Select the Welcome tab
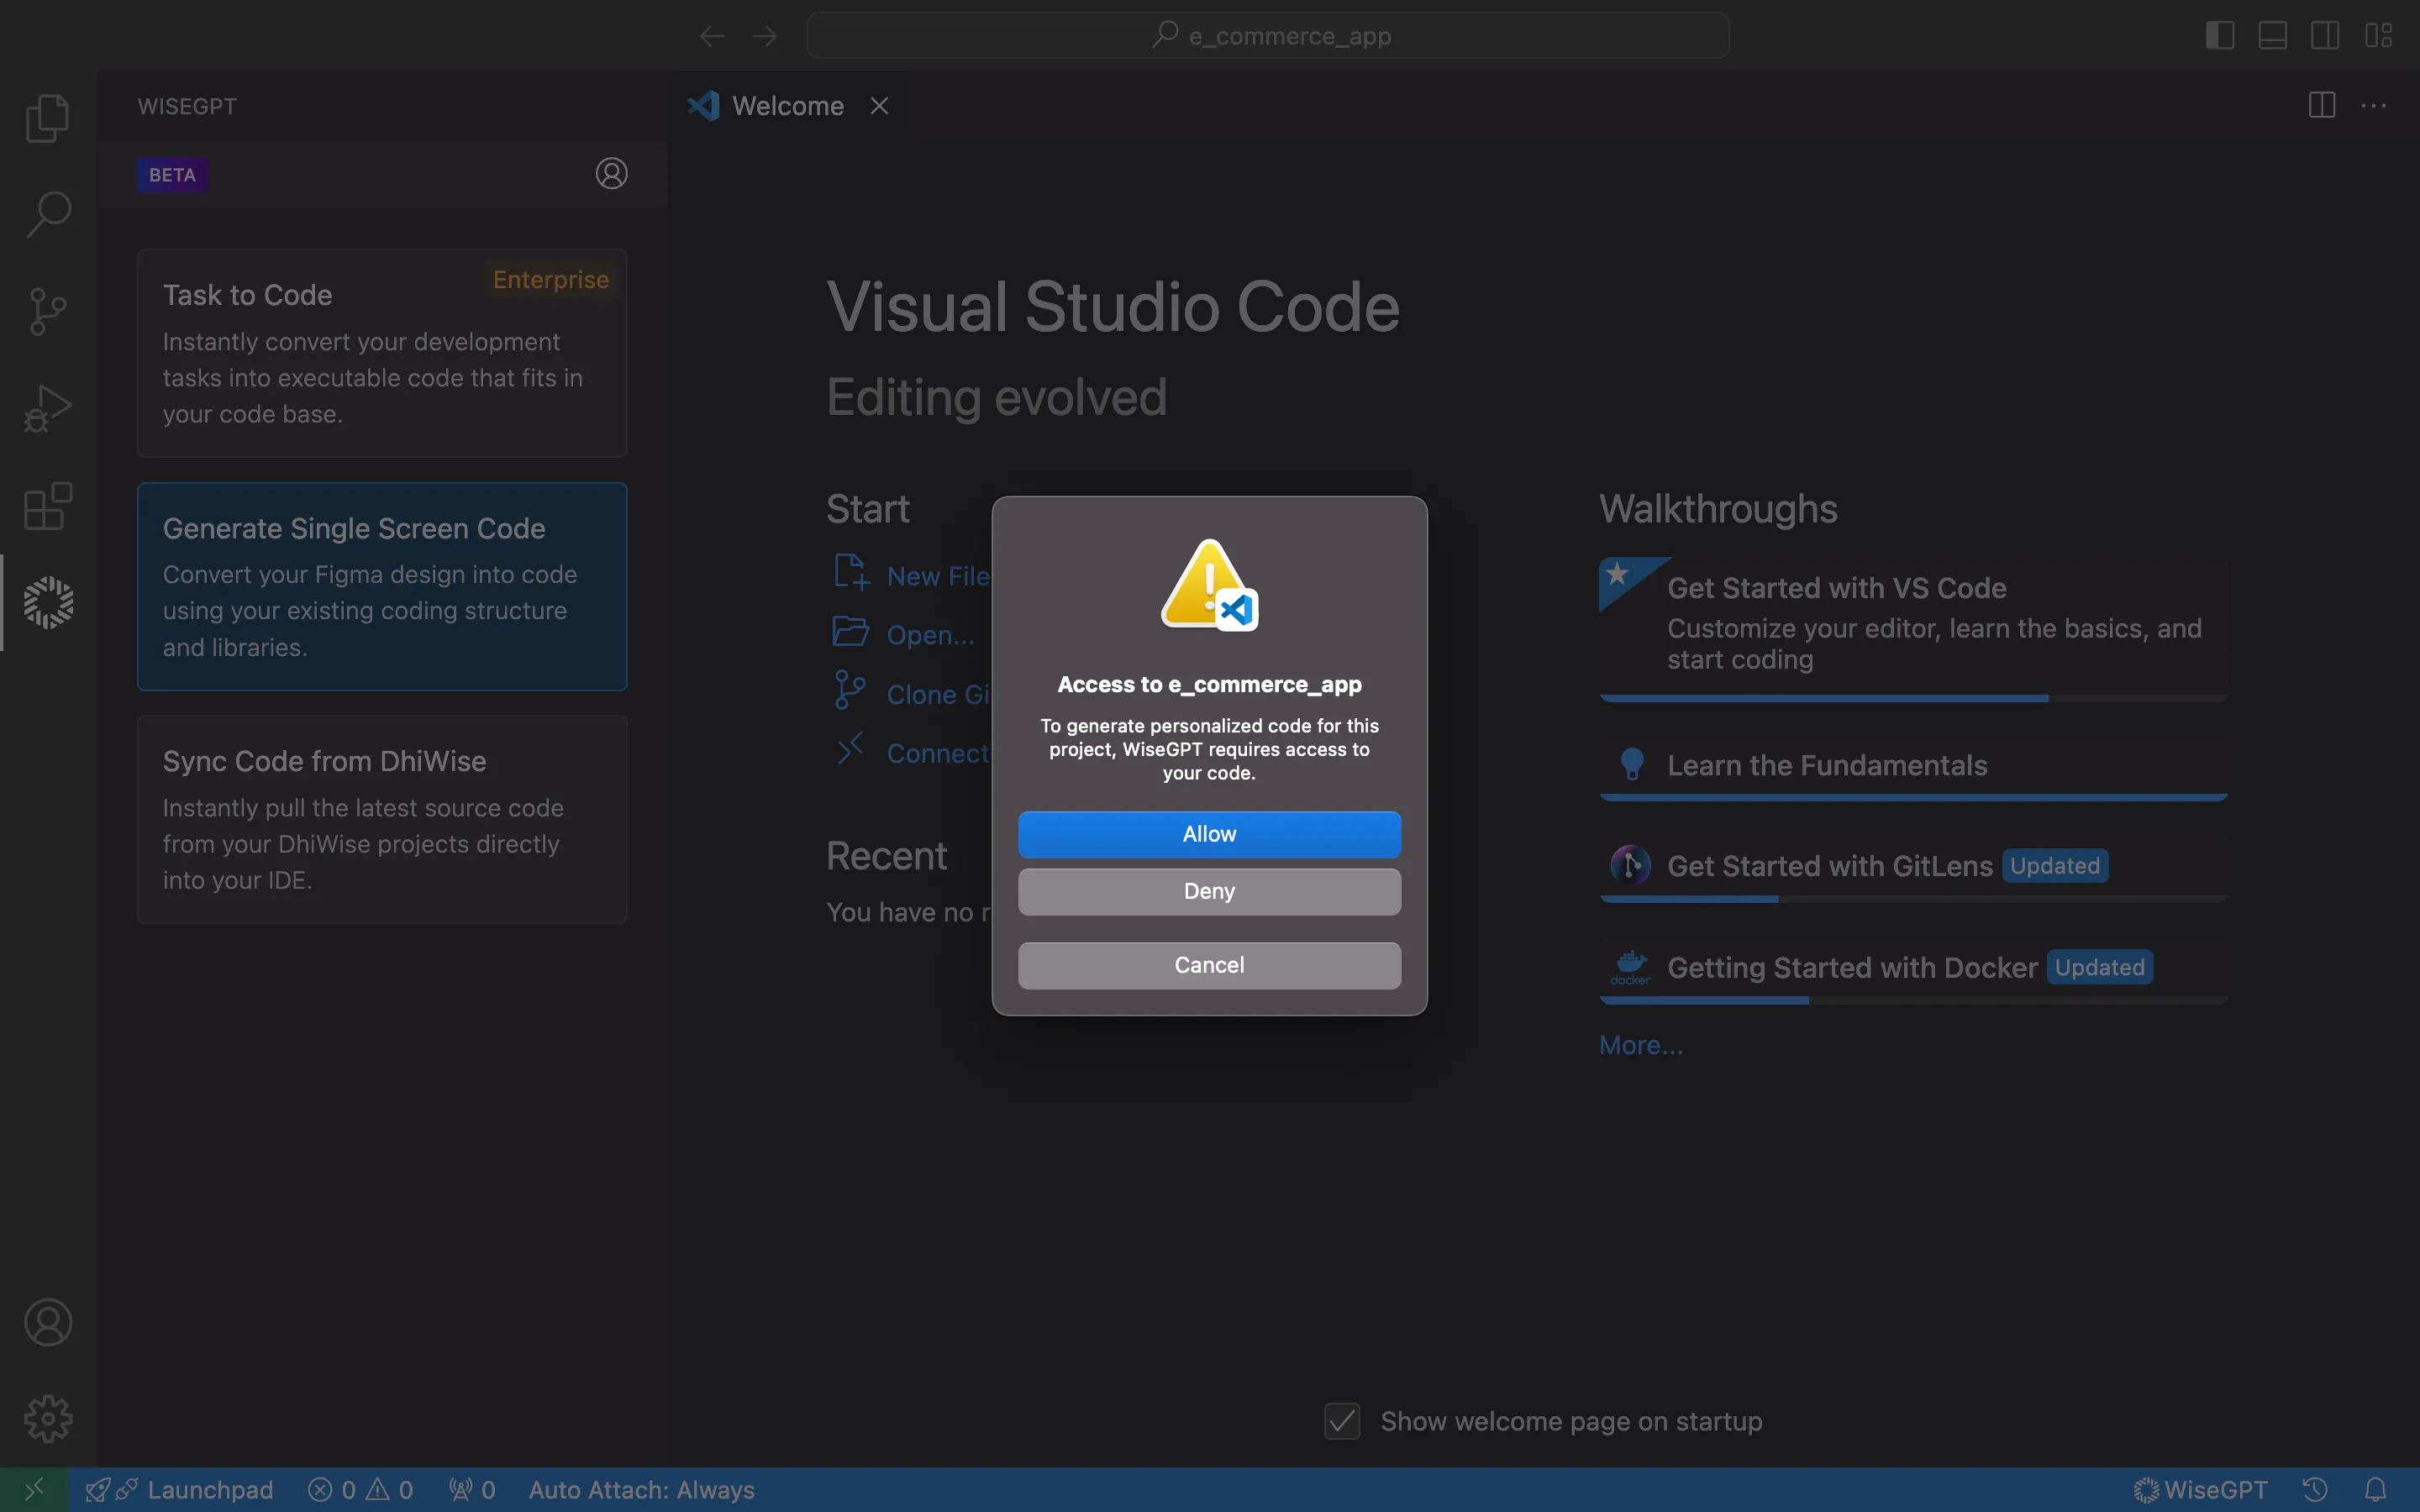Screen dimensions: 2420x1512 point(786,104)
